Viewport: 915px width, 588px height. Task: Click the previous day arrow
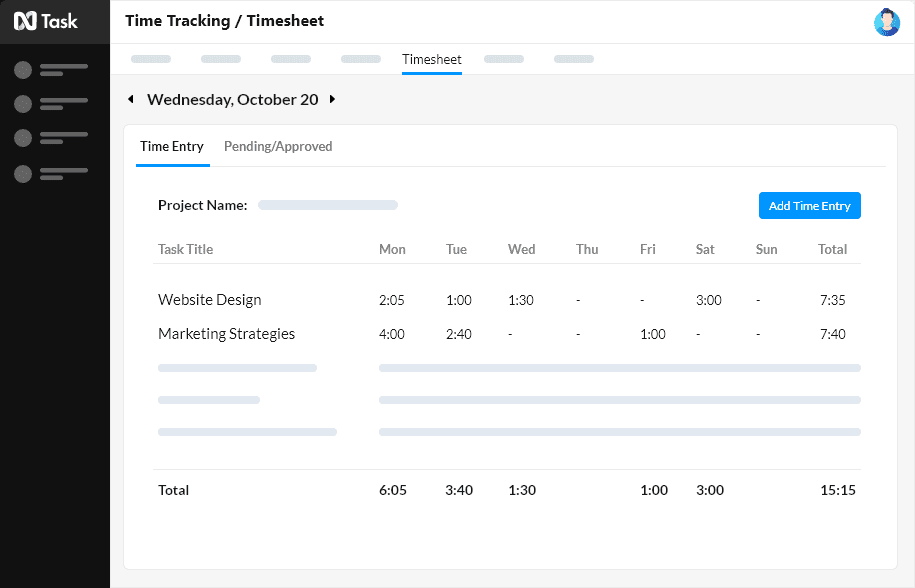tap(131, 99)
